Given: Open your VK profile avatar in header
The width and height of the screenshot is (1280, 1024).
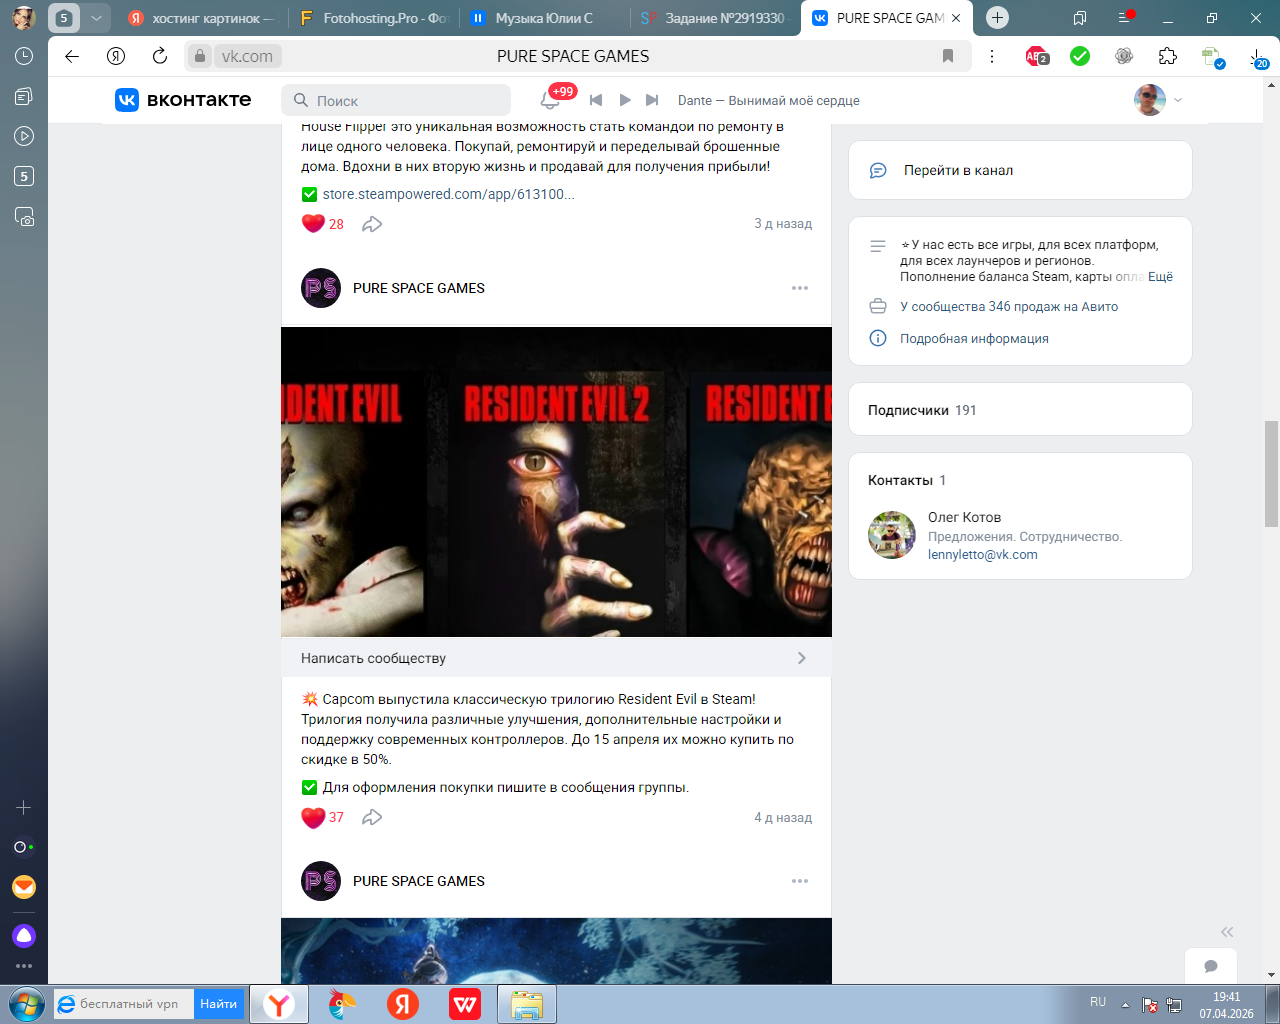Looking at the screenshot, I should 1150,100.
